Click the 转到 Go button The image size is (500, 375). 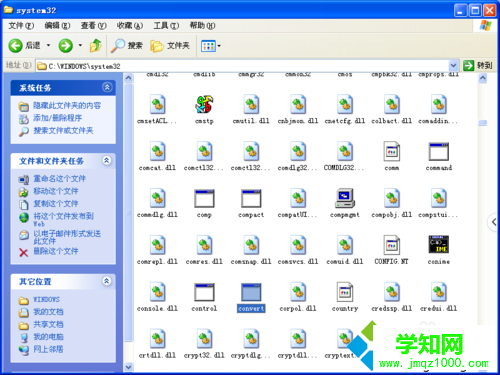pyautogui.click(x=478, y=65)
